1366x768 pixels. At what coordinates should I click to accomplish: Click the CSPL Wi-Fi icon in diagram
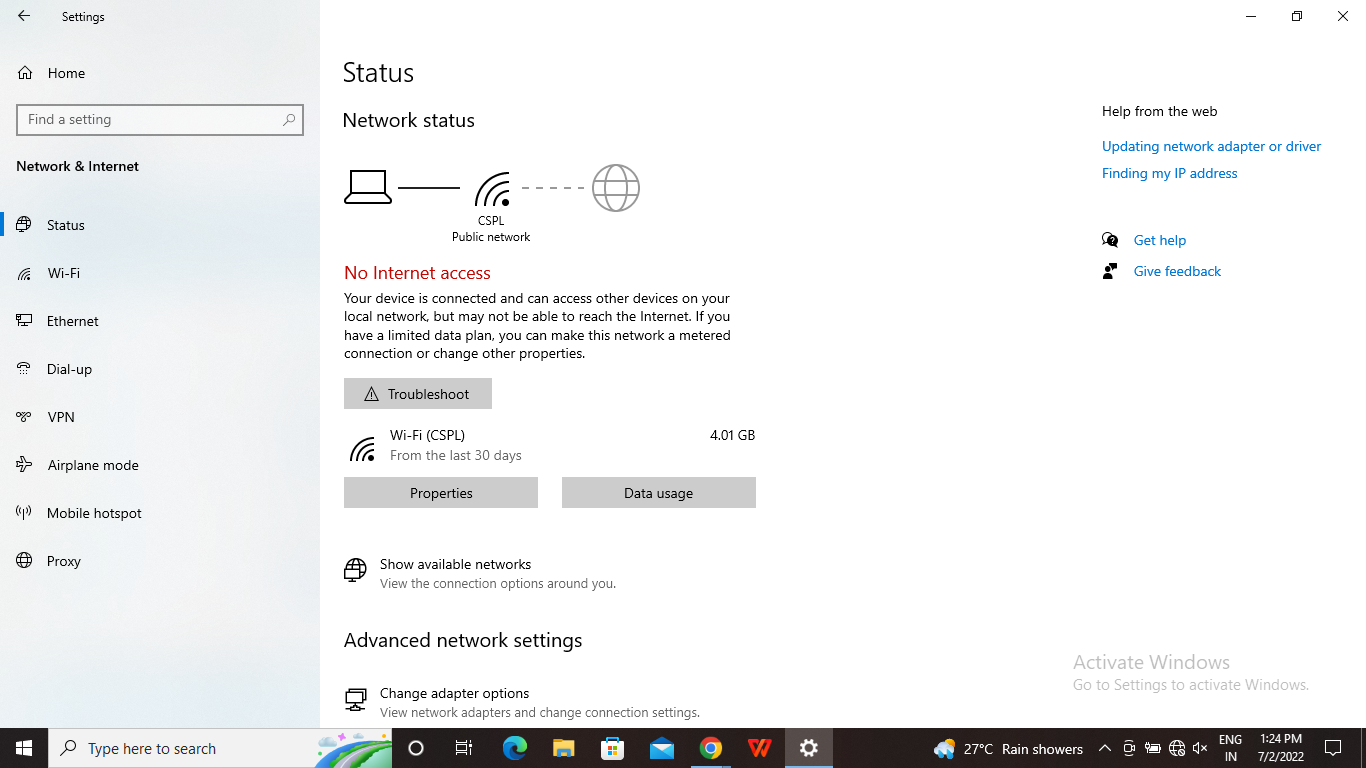pyautogui.click(x=492, y=188)
